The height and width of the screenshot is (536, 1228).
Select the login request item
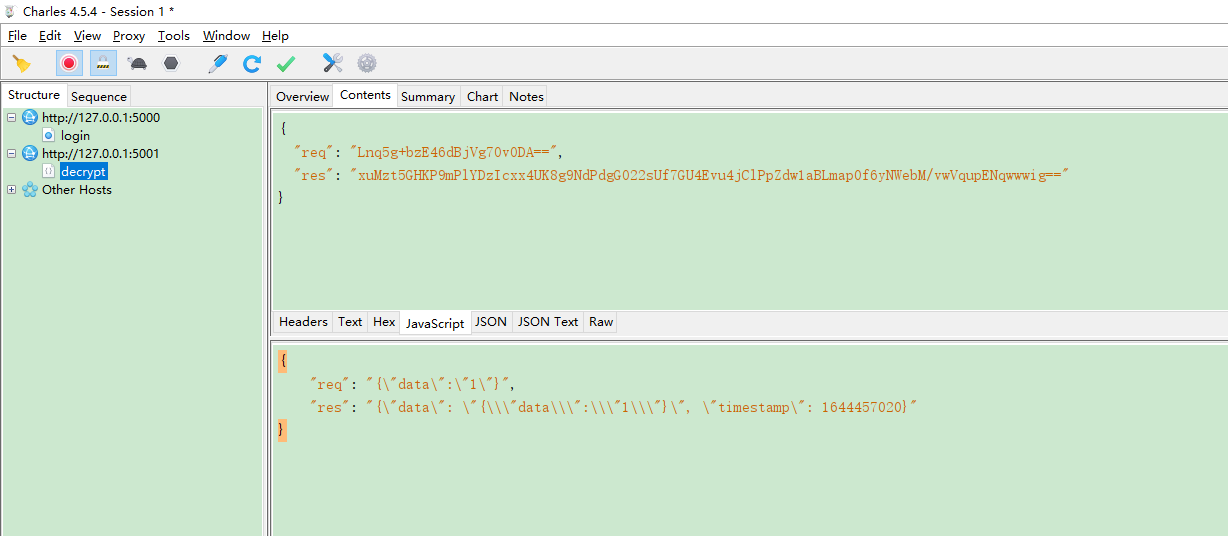click(75, 136)
